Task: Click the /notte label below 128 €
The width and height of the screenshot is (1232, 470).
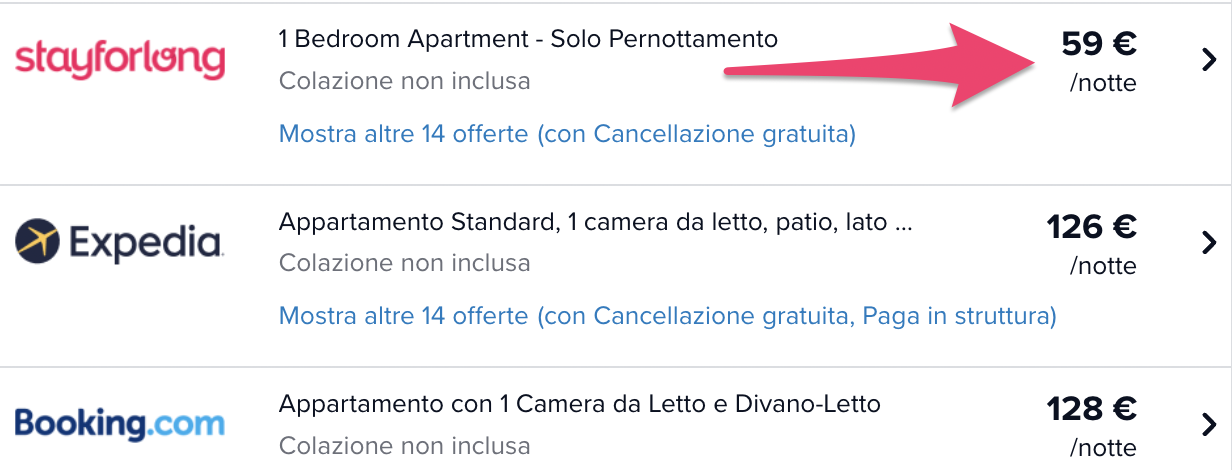Action: [1103, 447]
